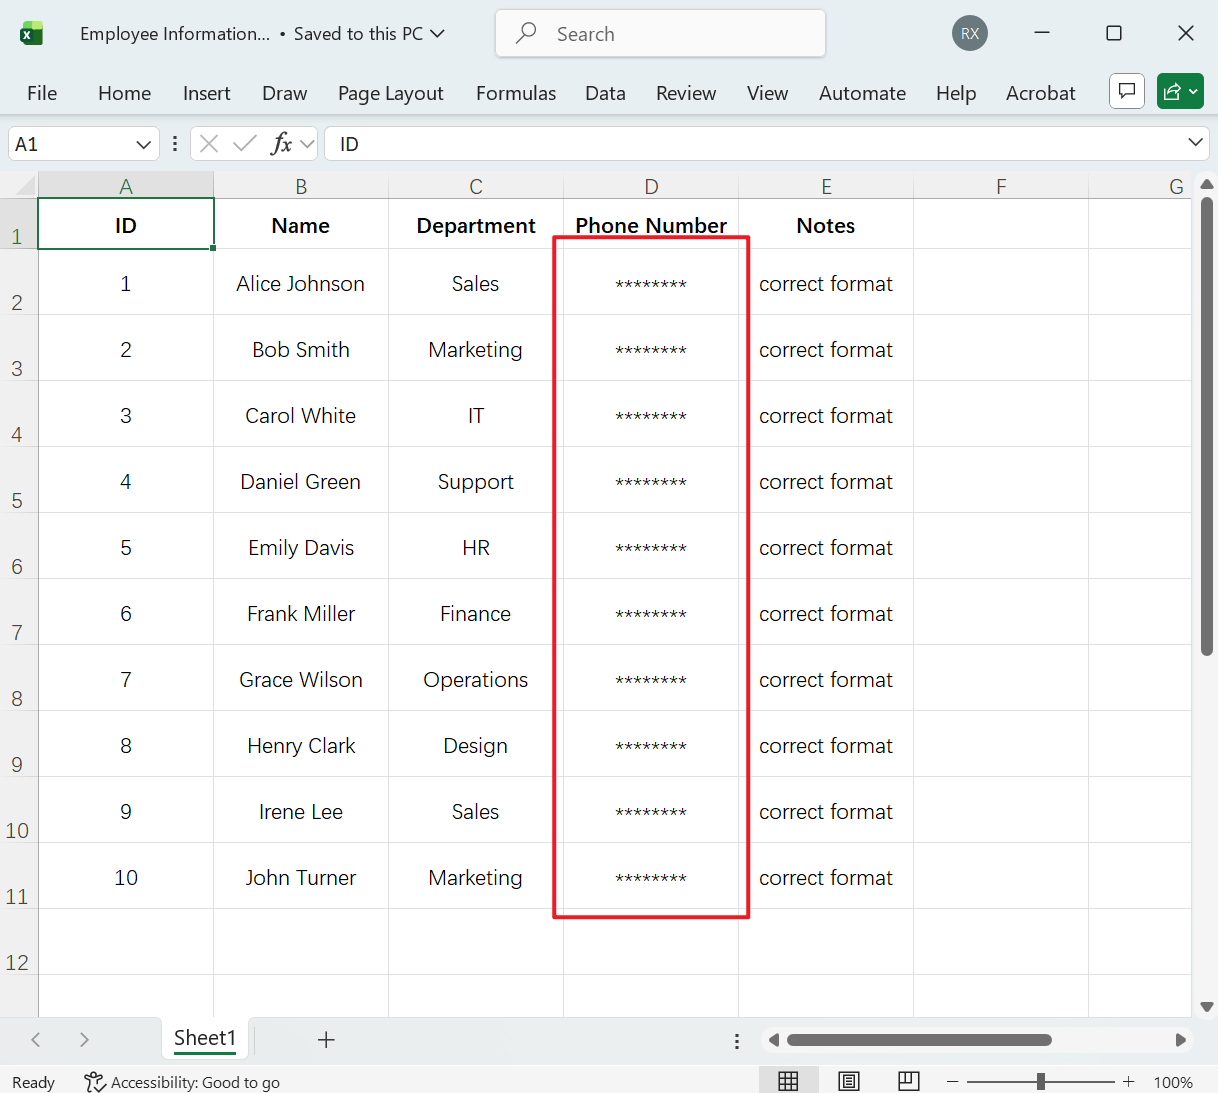Click the previous sheet navigation arrow
The image size is (1218, 1093).
(x=35, y=1040)
